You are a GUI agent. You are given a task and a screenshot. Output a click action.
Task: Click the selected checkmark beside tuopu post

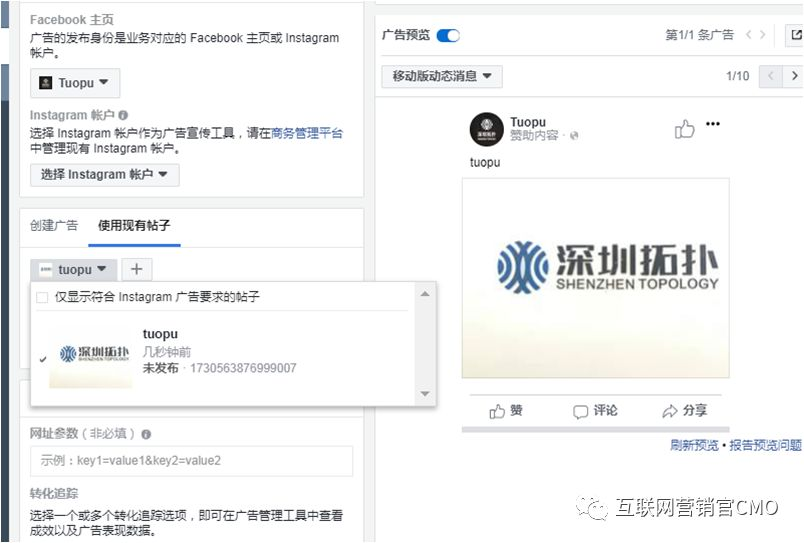(43, 359)
